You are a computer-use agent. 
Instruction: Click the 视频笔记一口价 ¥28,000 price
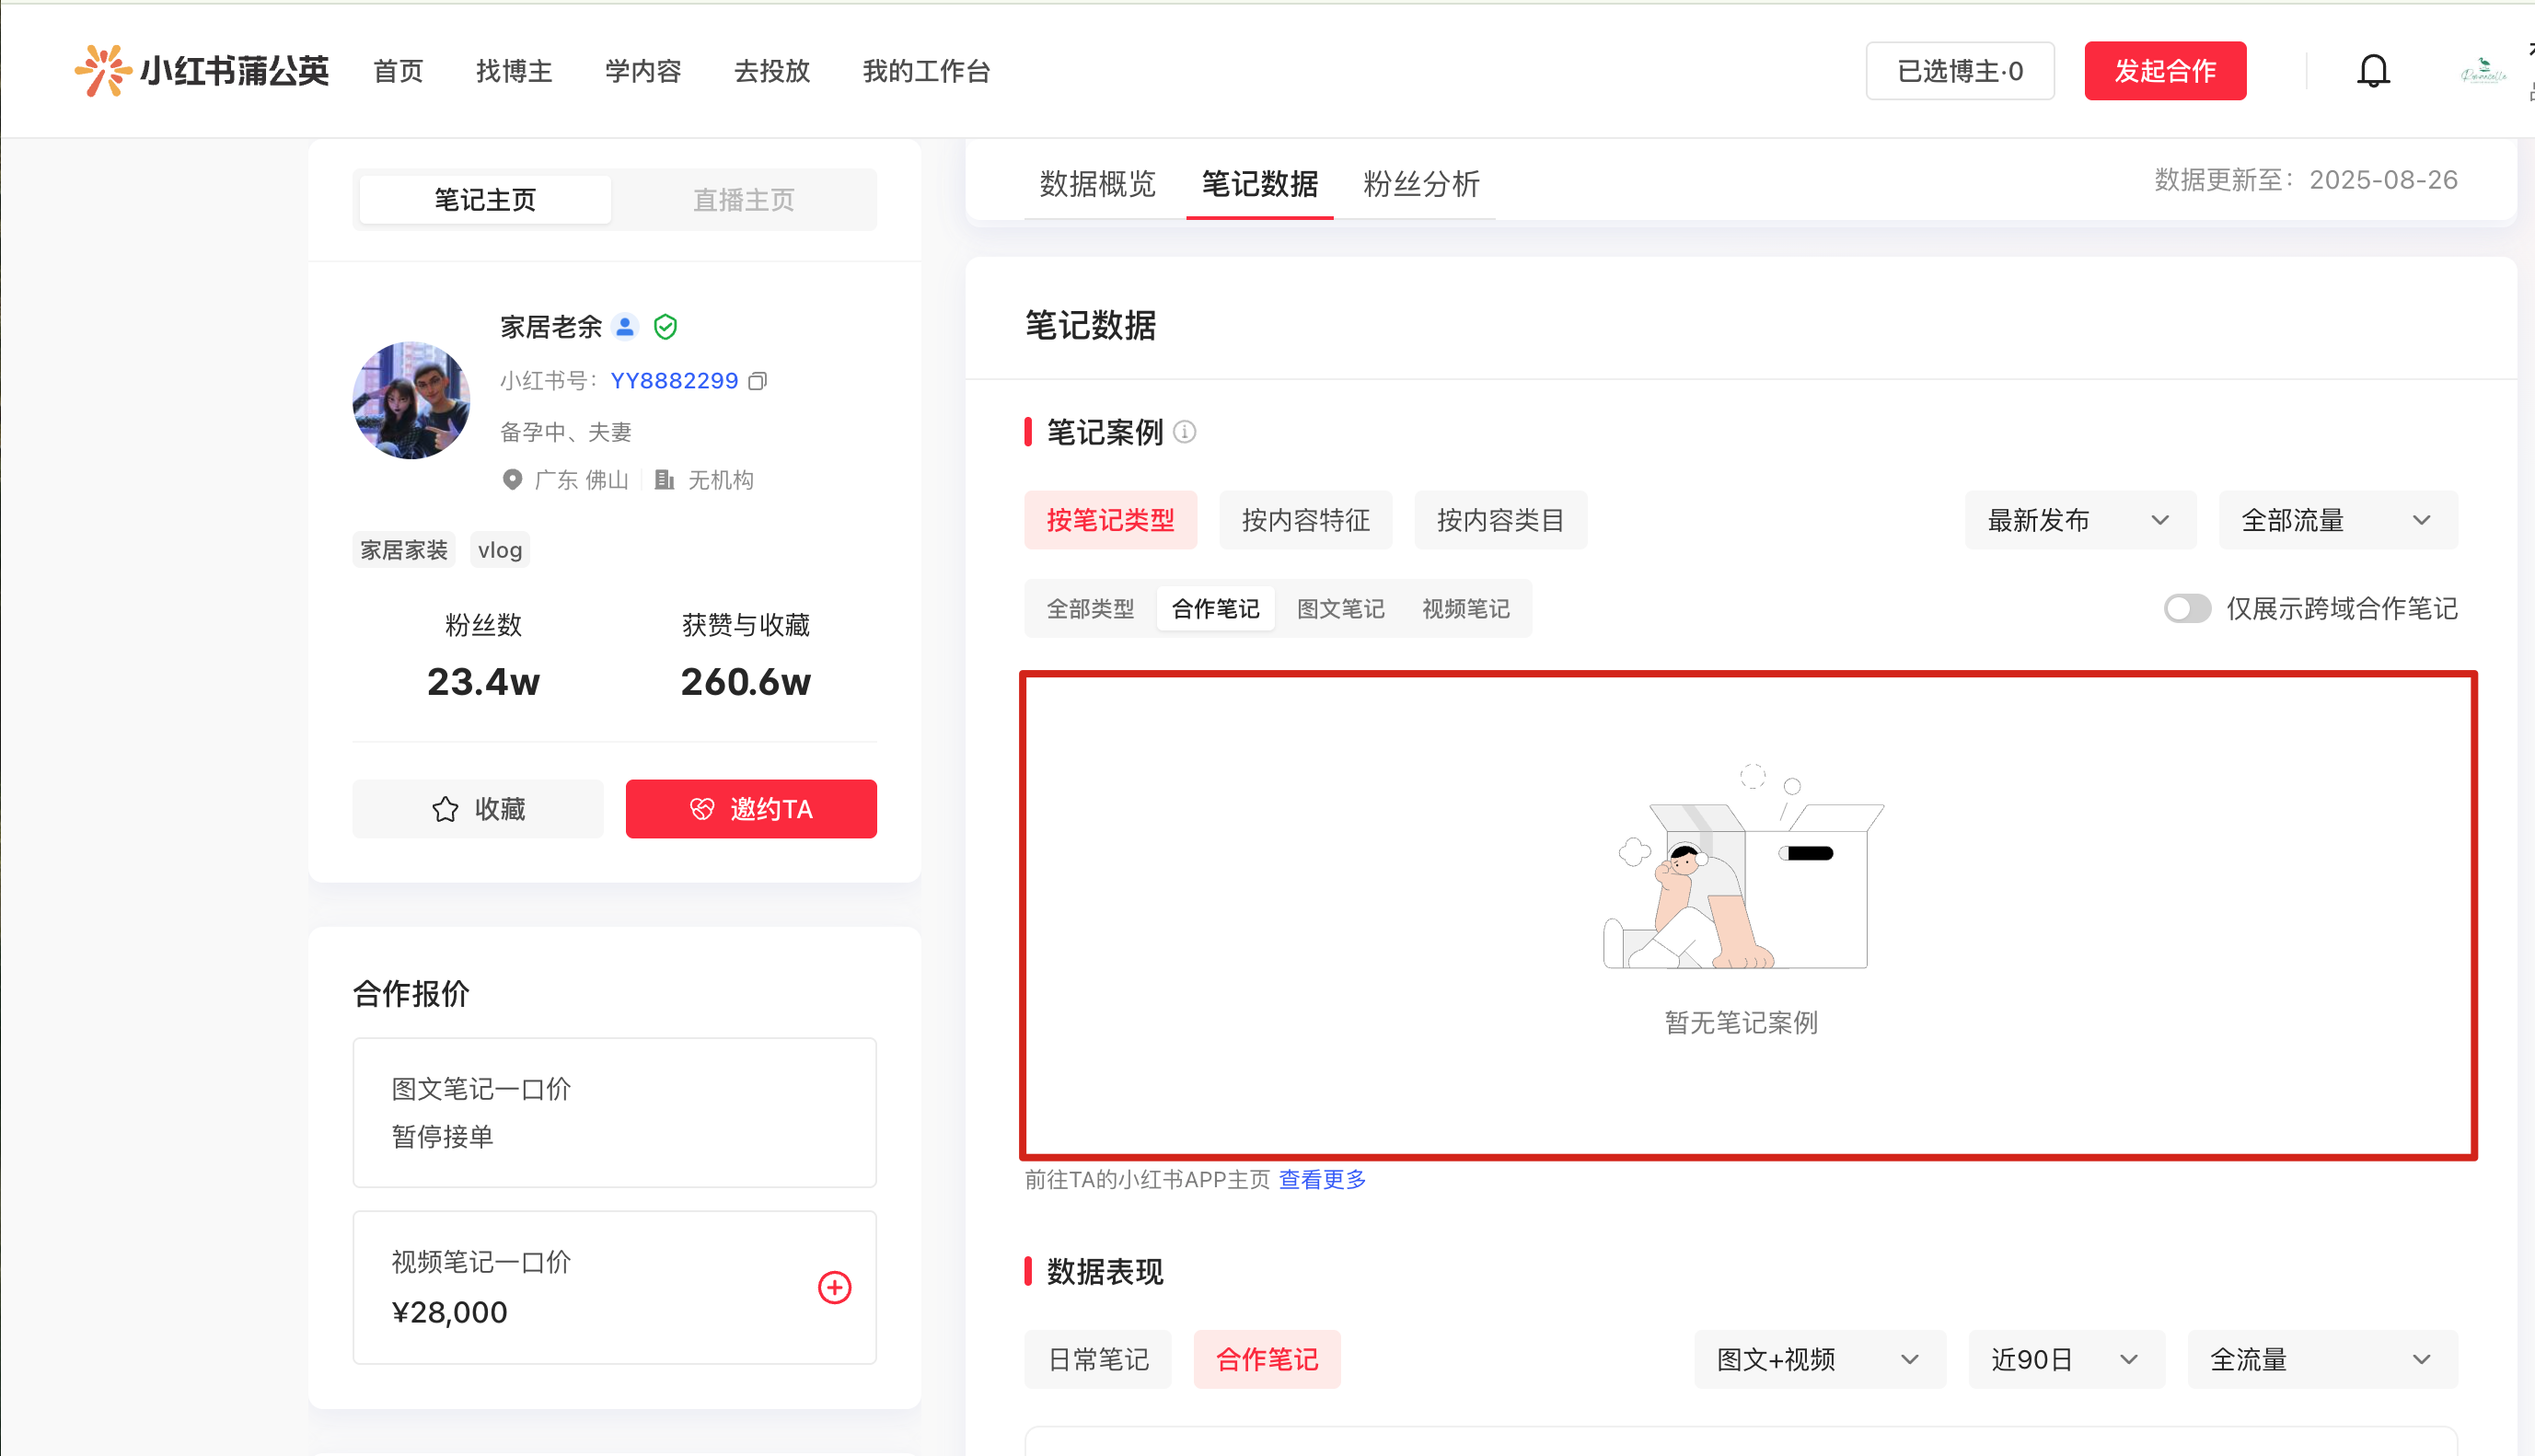[450, 1312]
